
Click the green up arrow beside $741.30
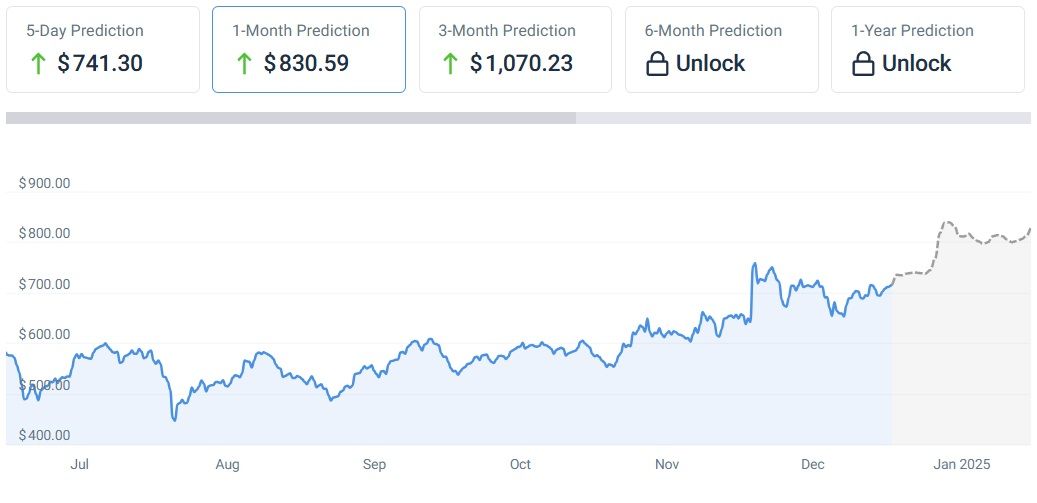39,64
